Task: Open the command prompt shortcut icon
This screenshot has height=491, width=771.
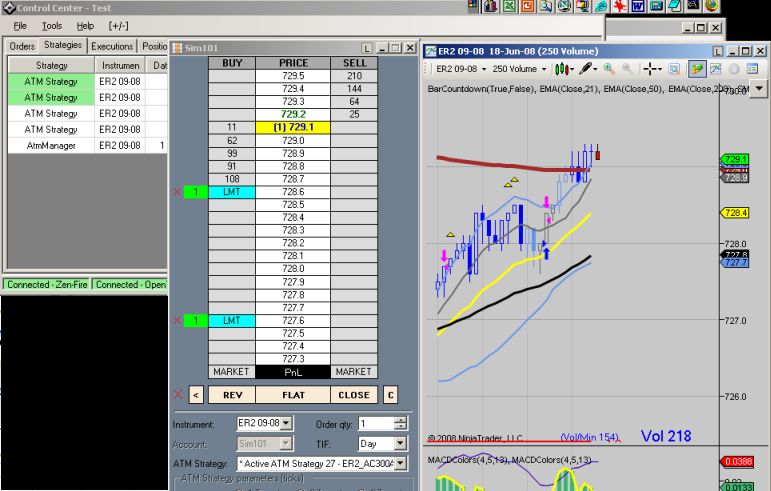Action: 693,6
